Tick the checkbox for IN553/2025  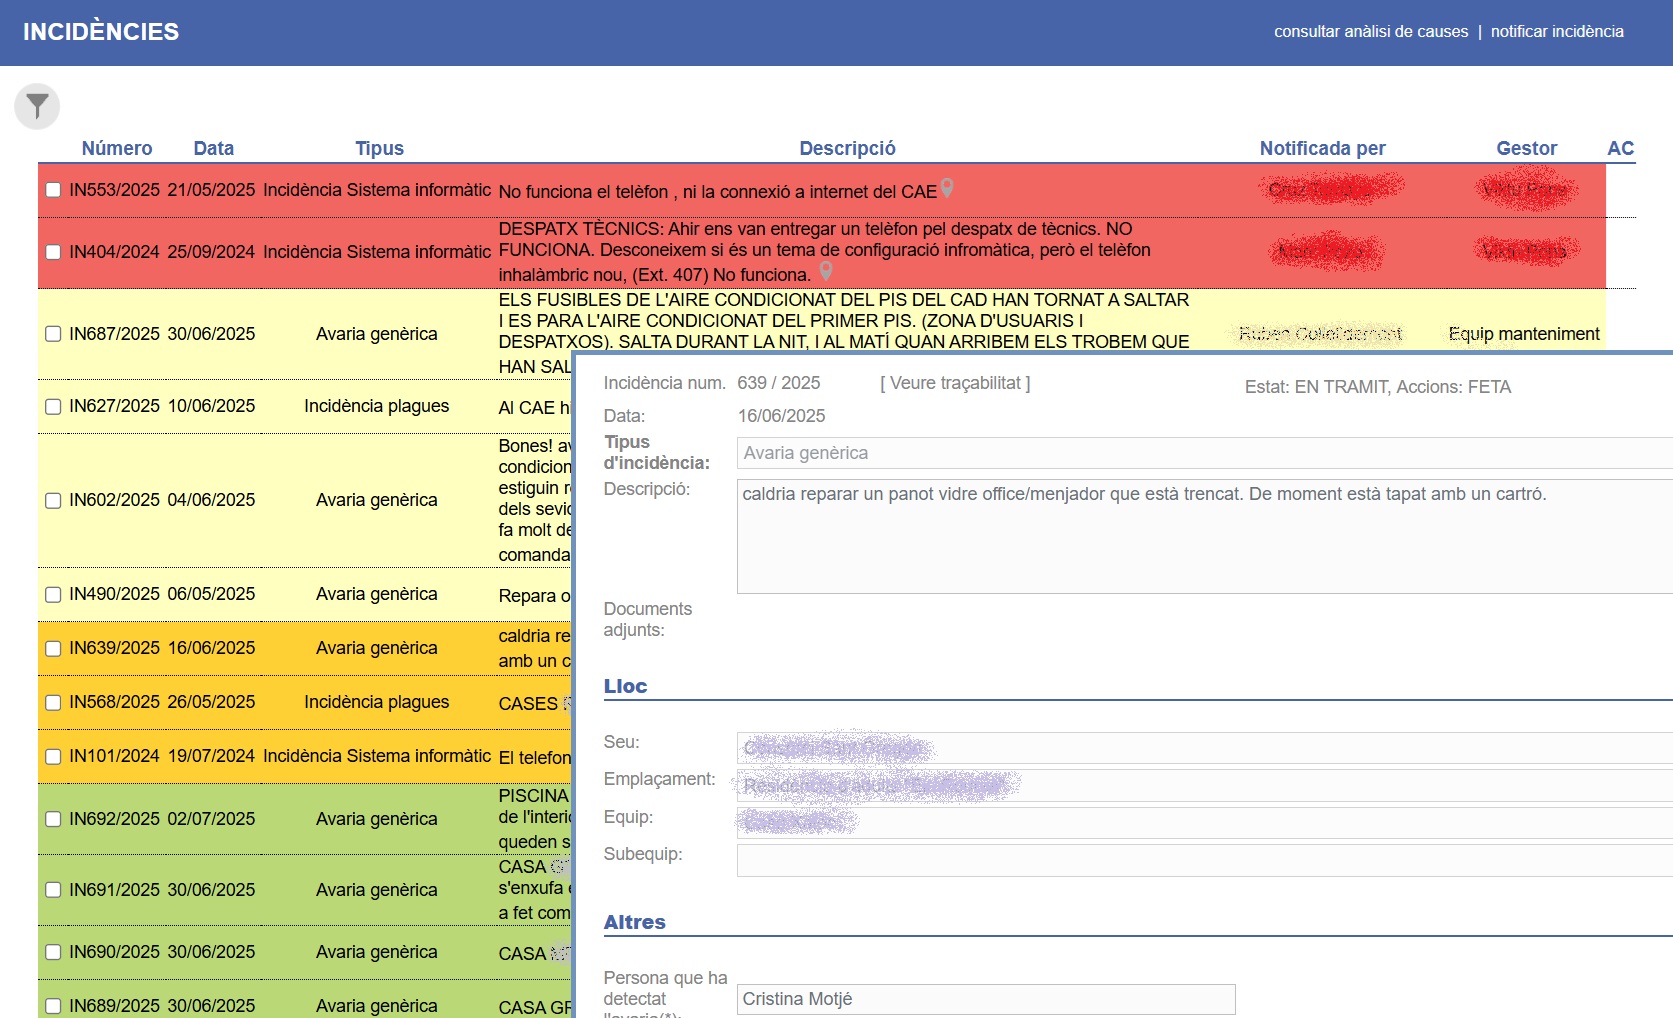point(53,190)
